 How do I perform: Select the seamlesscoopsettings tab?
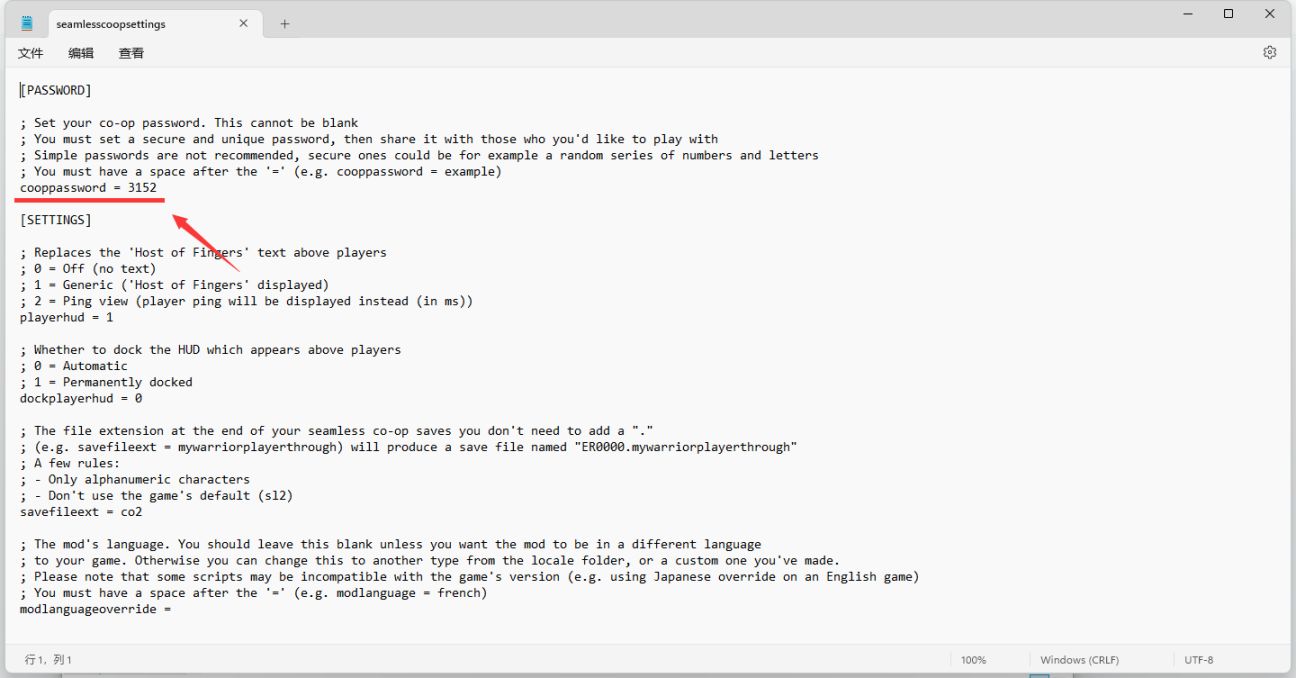click(x=110, y=23)
